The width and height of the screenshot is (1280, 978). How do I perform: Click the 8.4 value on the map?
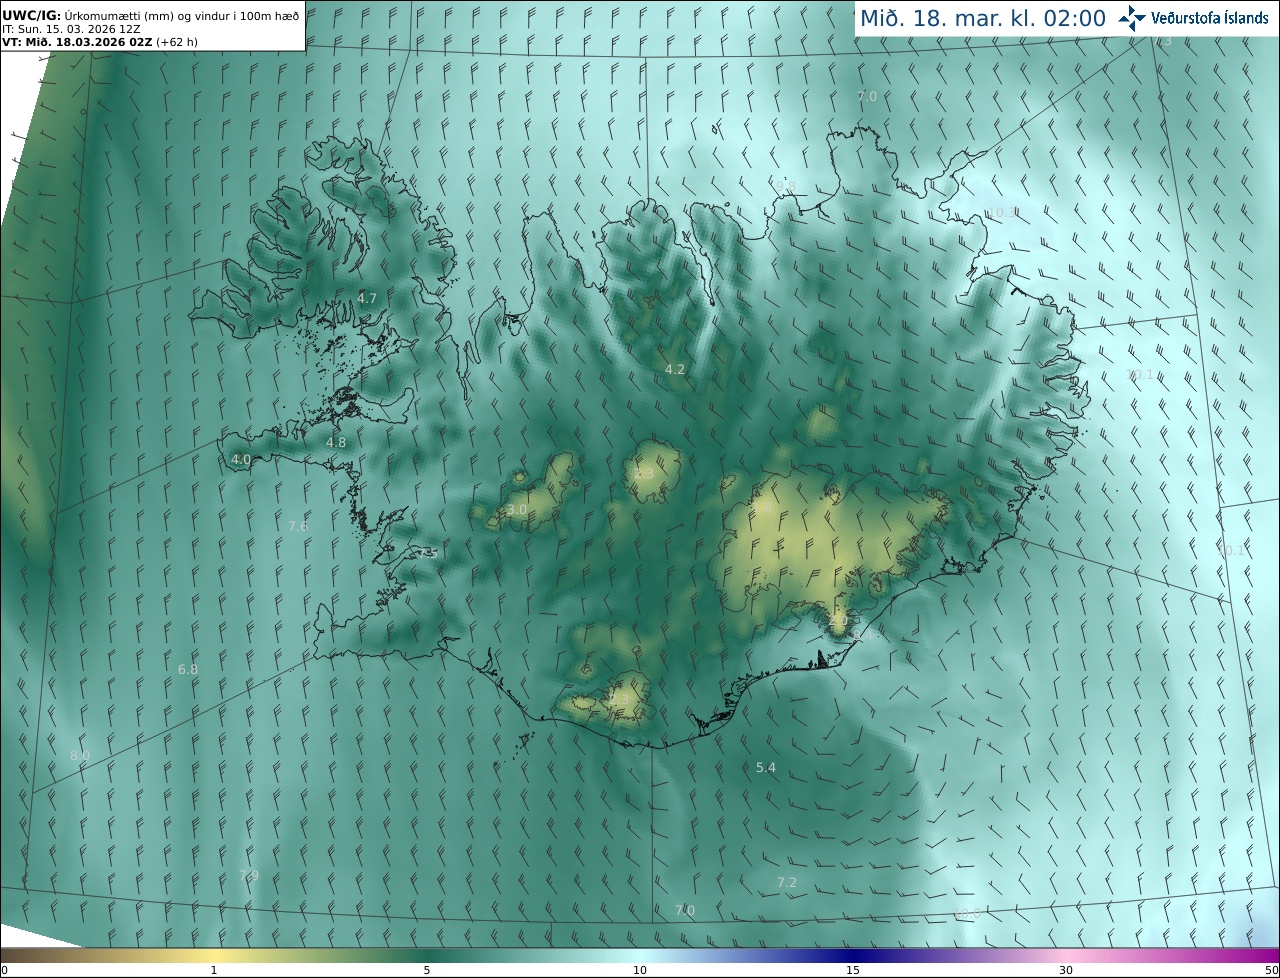[x=864, y=634]
